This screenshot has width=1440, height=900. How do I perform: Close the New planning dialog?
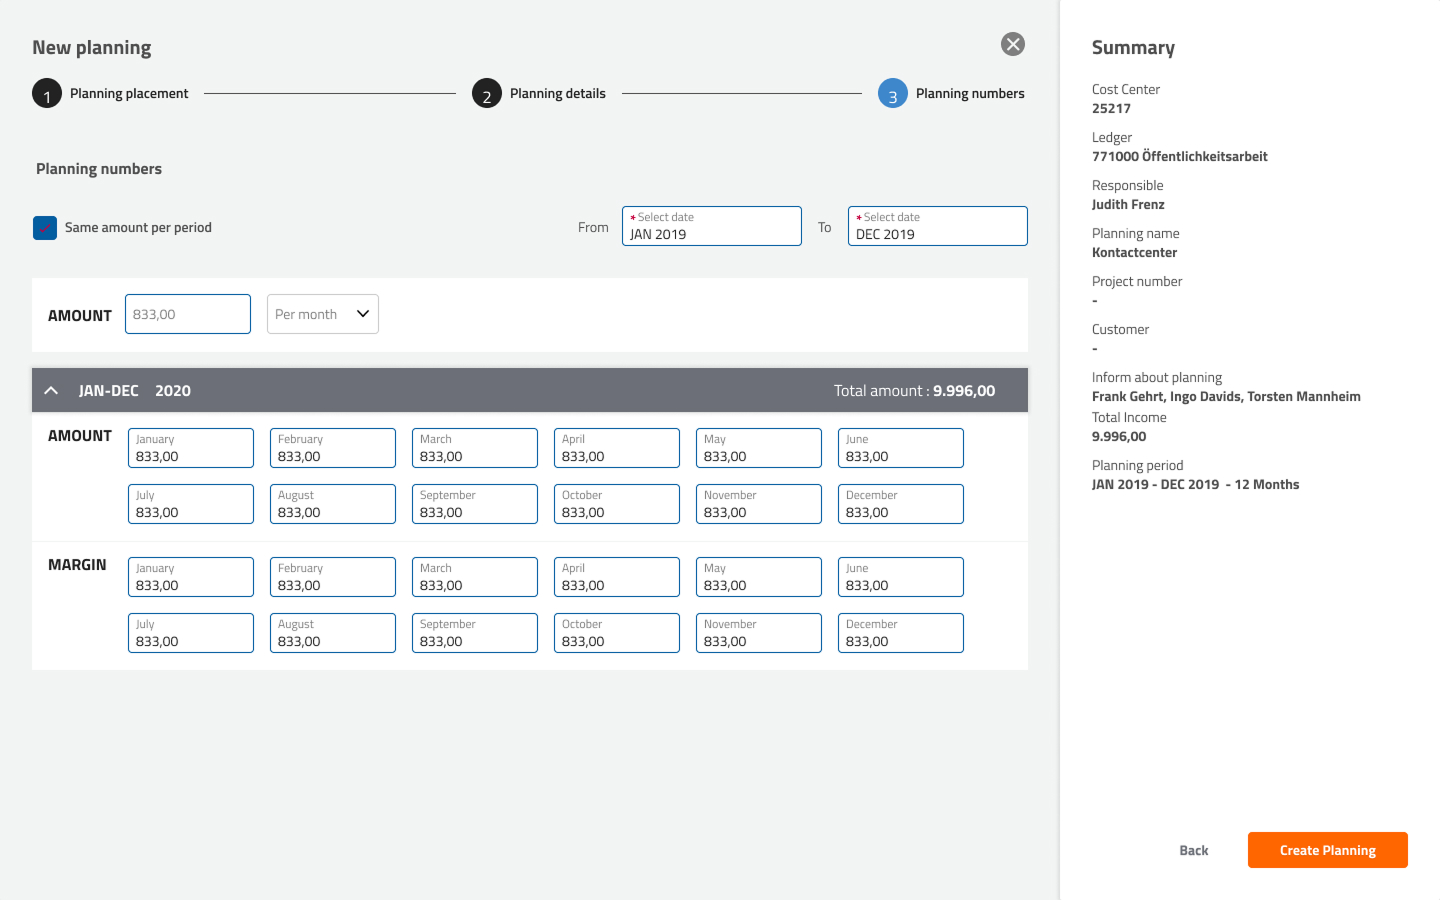click(1013, 44)
